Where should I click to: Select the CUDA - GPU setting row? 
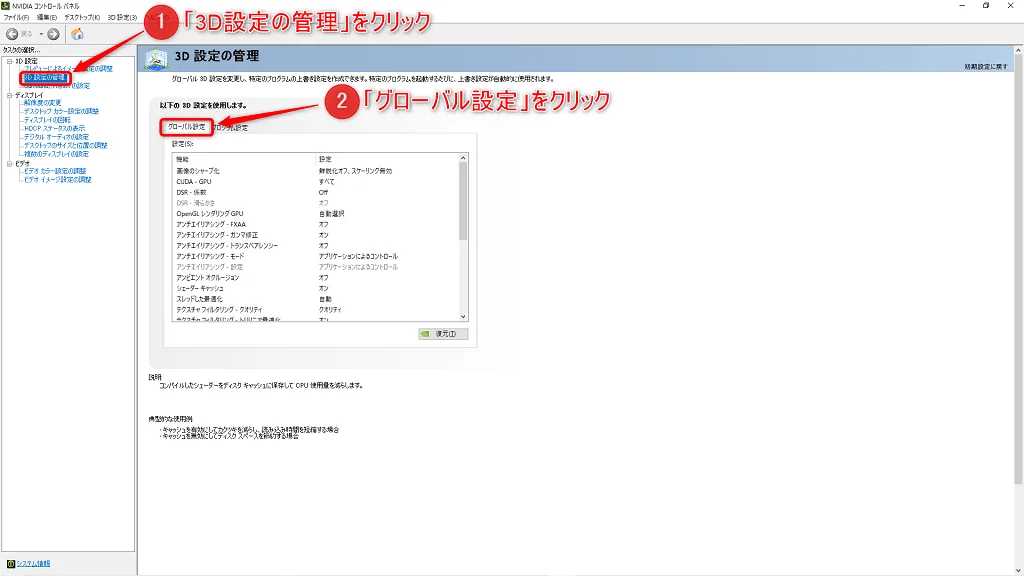click(316, 182)
